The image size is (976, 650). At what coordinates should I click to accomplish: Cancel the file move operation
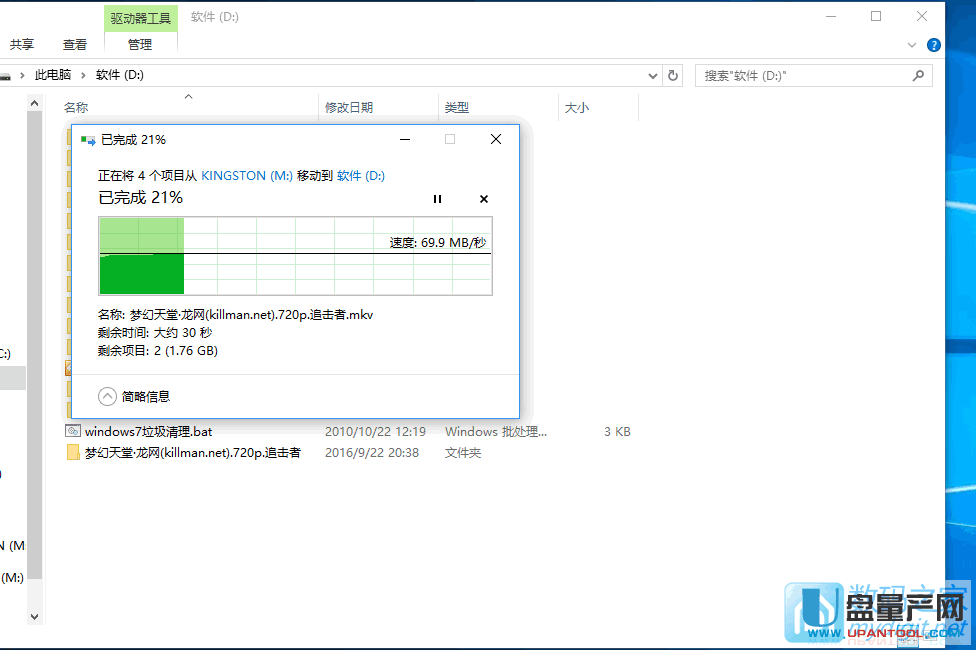pyautogui.click(x=484, y=199)
